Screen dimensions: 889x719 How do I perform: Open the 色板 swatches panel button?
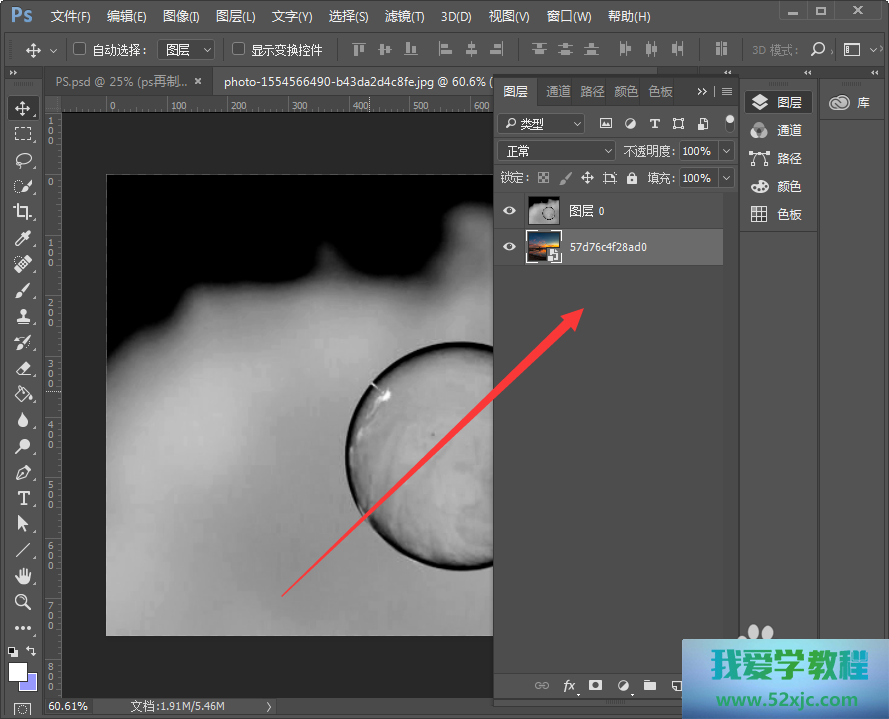(x=777, y=214)
